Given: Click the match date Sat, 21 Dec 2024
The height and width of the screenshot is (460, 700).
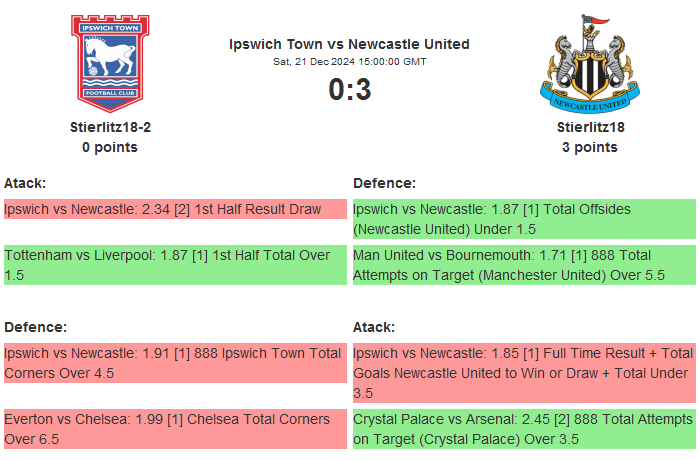Looking at the screenshot, I should click(x=349, y=61).
